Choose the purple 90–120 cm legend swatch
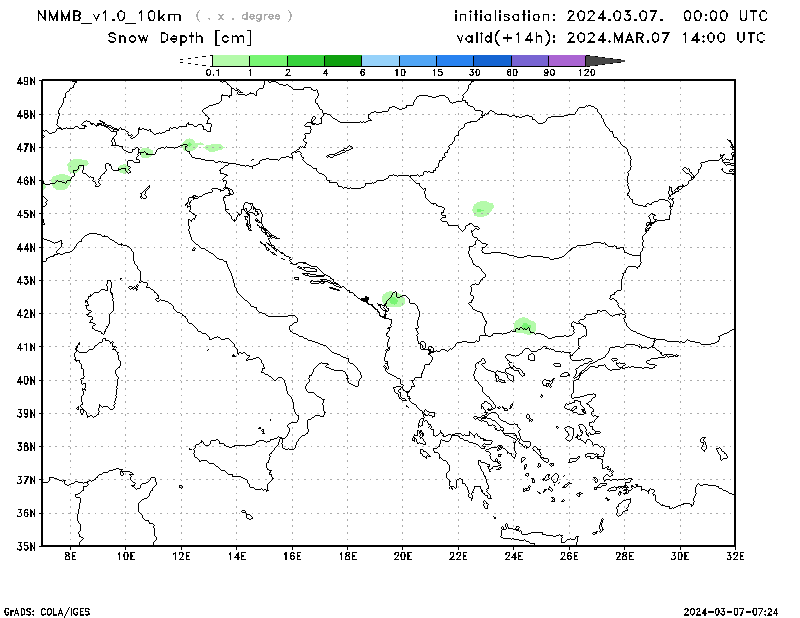The height and width of the screenshot is (618, 800). [x=566, y=61]
